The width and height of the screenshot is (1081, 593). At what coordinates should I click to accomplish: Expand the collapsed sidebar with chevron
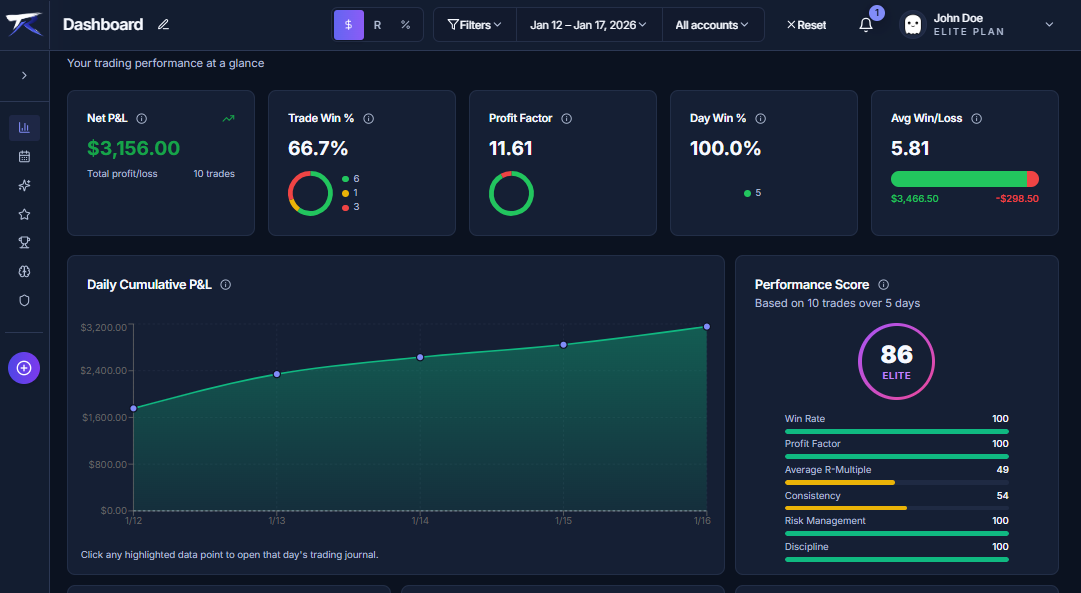[24, 76]
